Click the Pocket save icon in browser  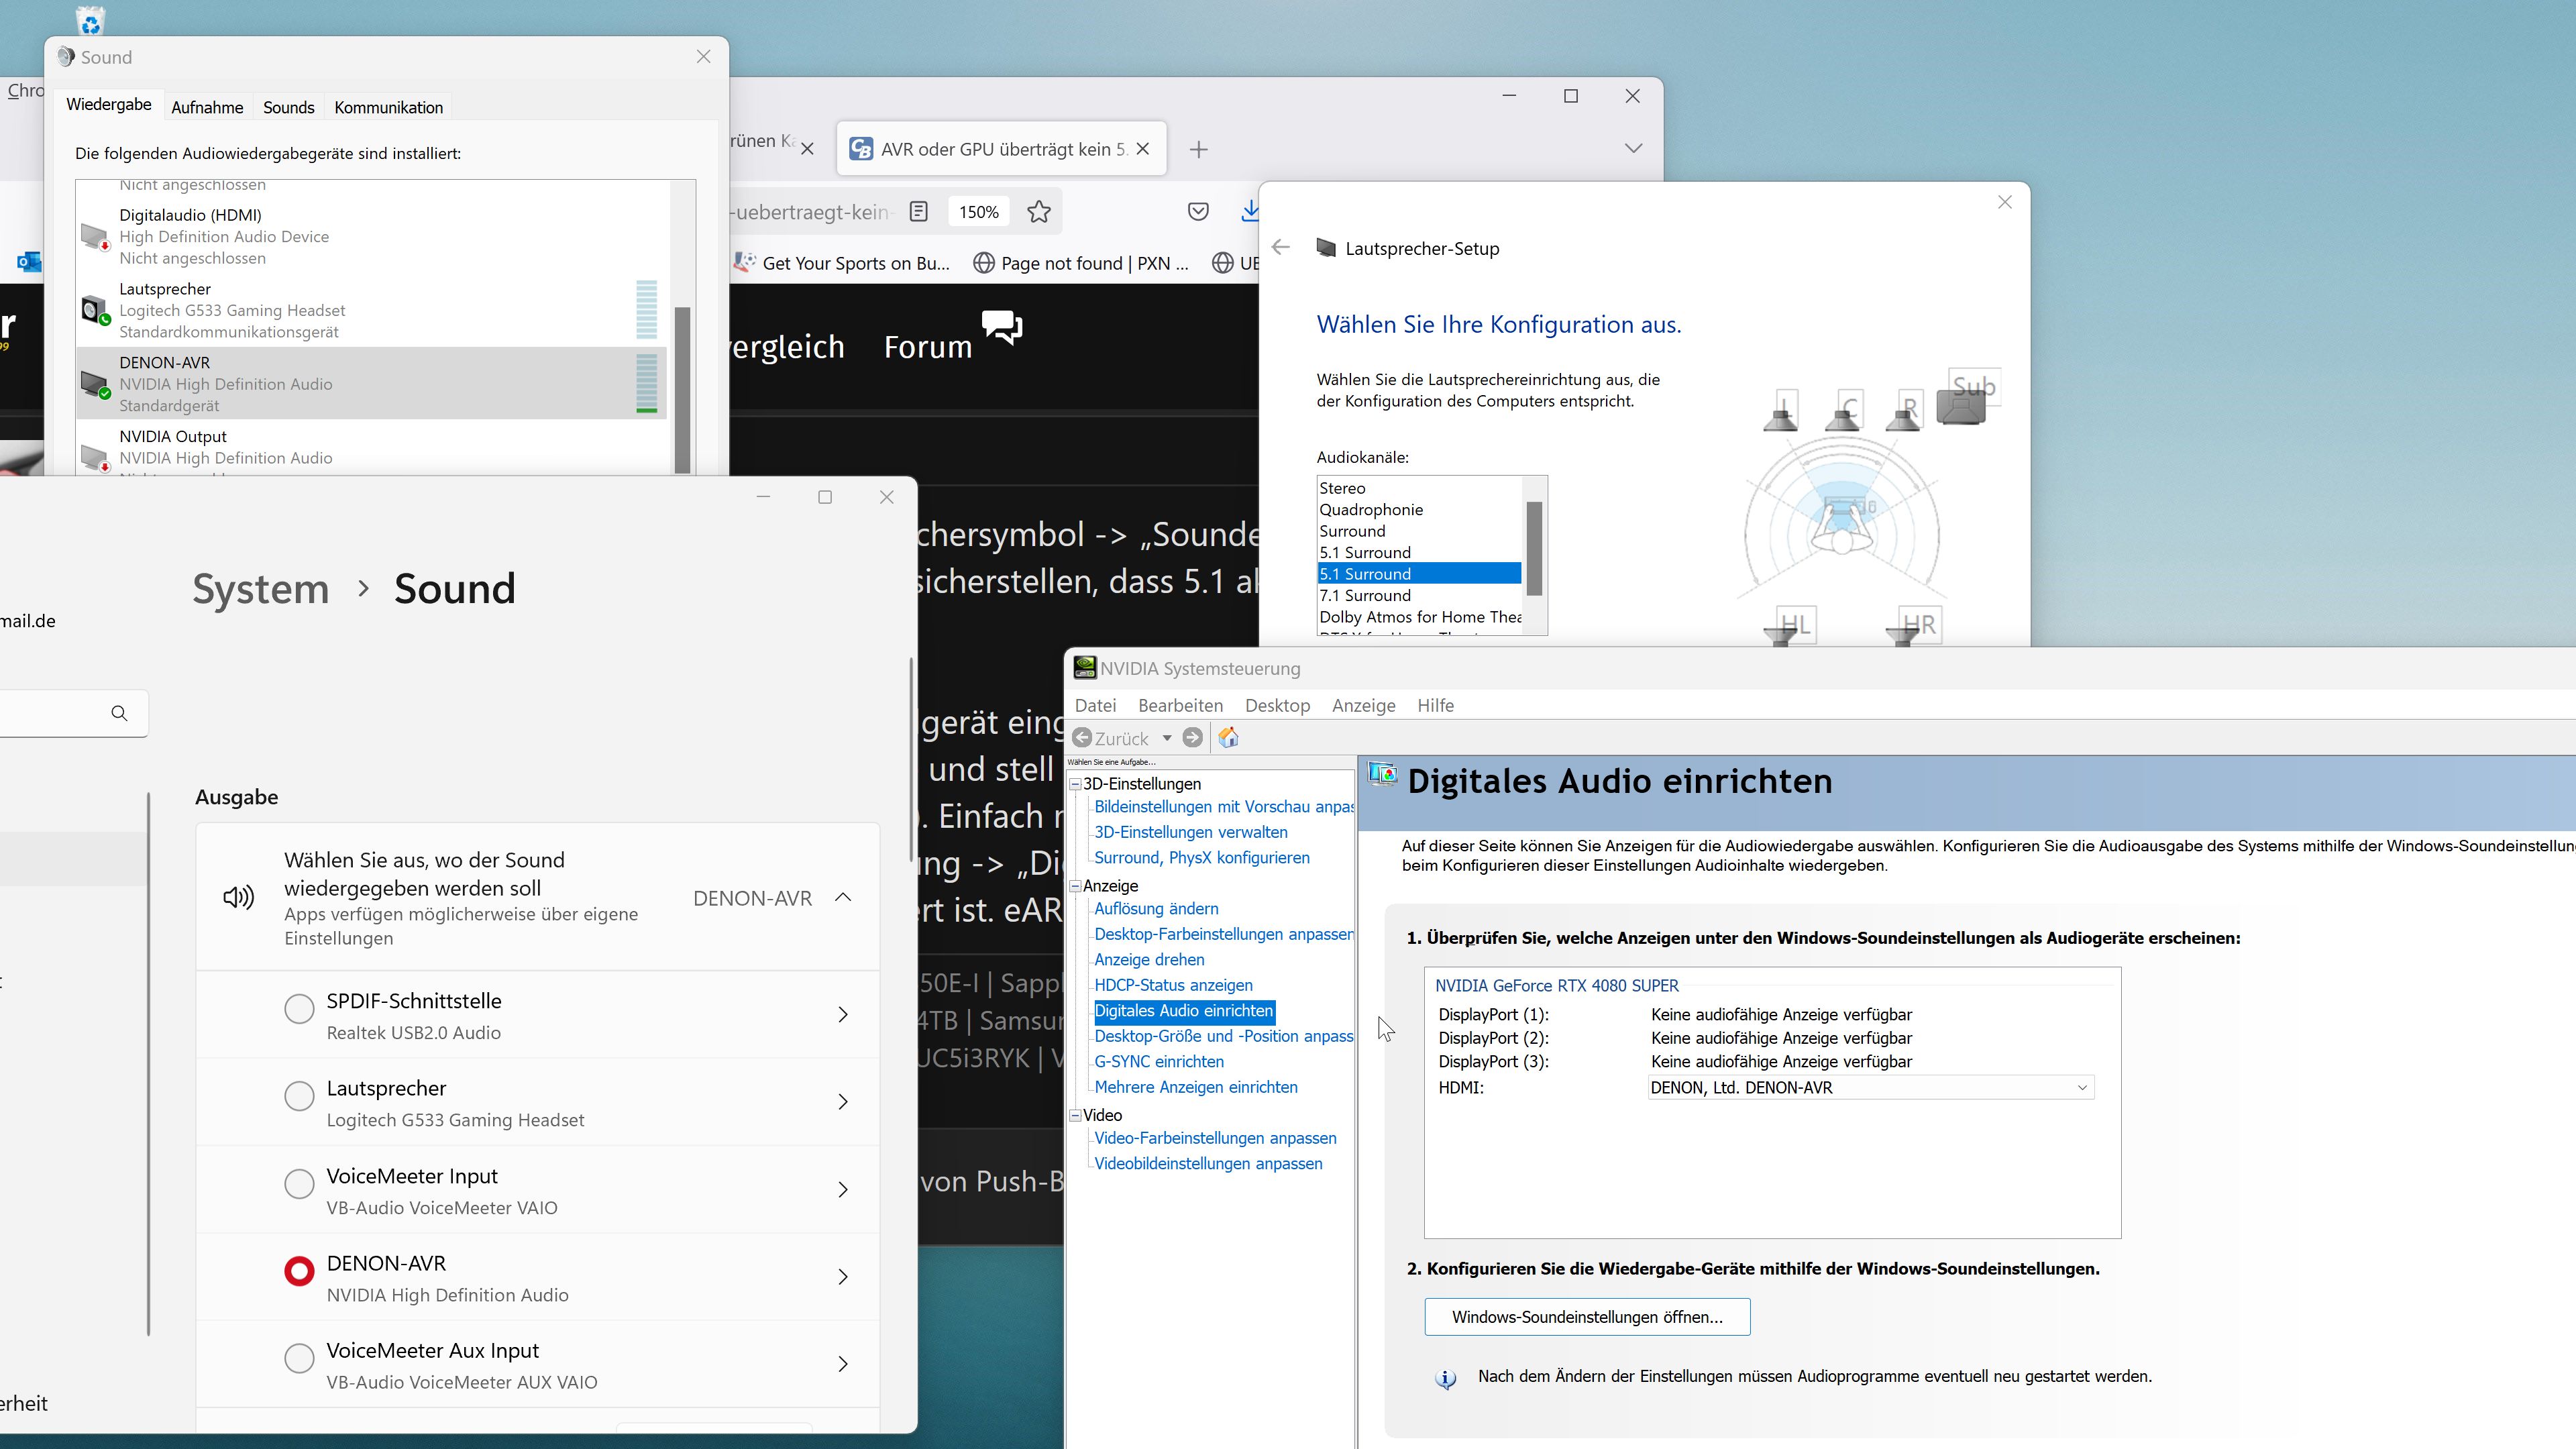coord(1198,212)
